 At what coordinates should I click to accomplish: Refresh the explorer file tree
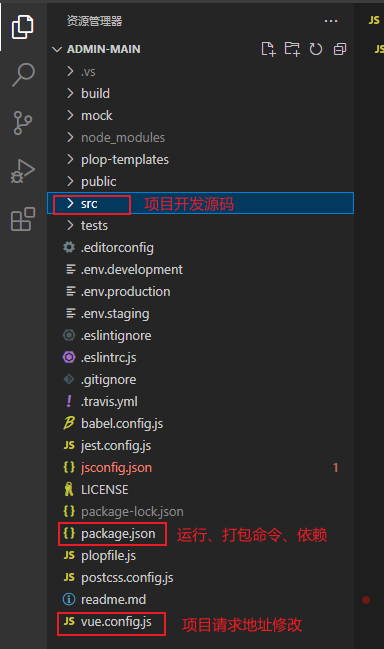[316, 49]
